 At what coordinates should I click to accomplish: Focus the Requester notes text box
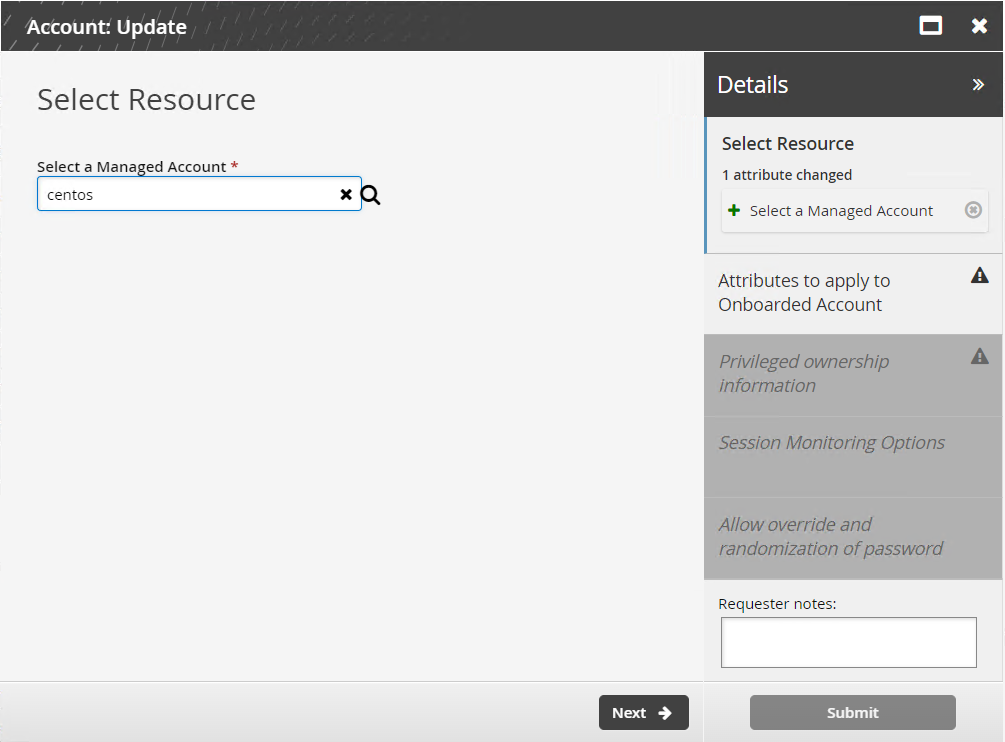tap(848, 642)
